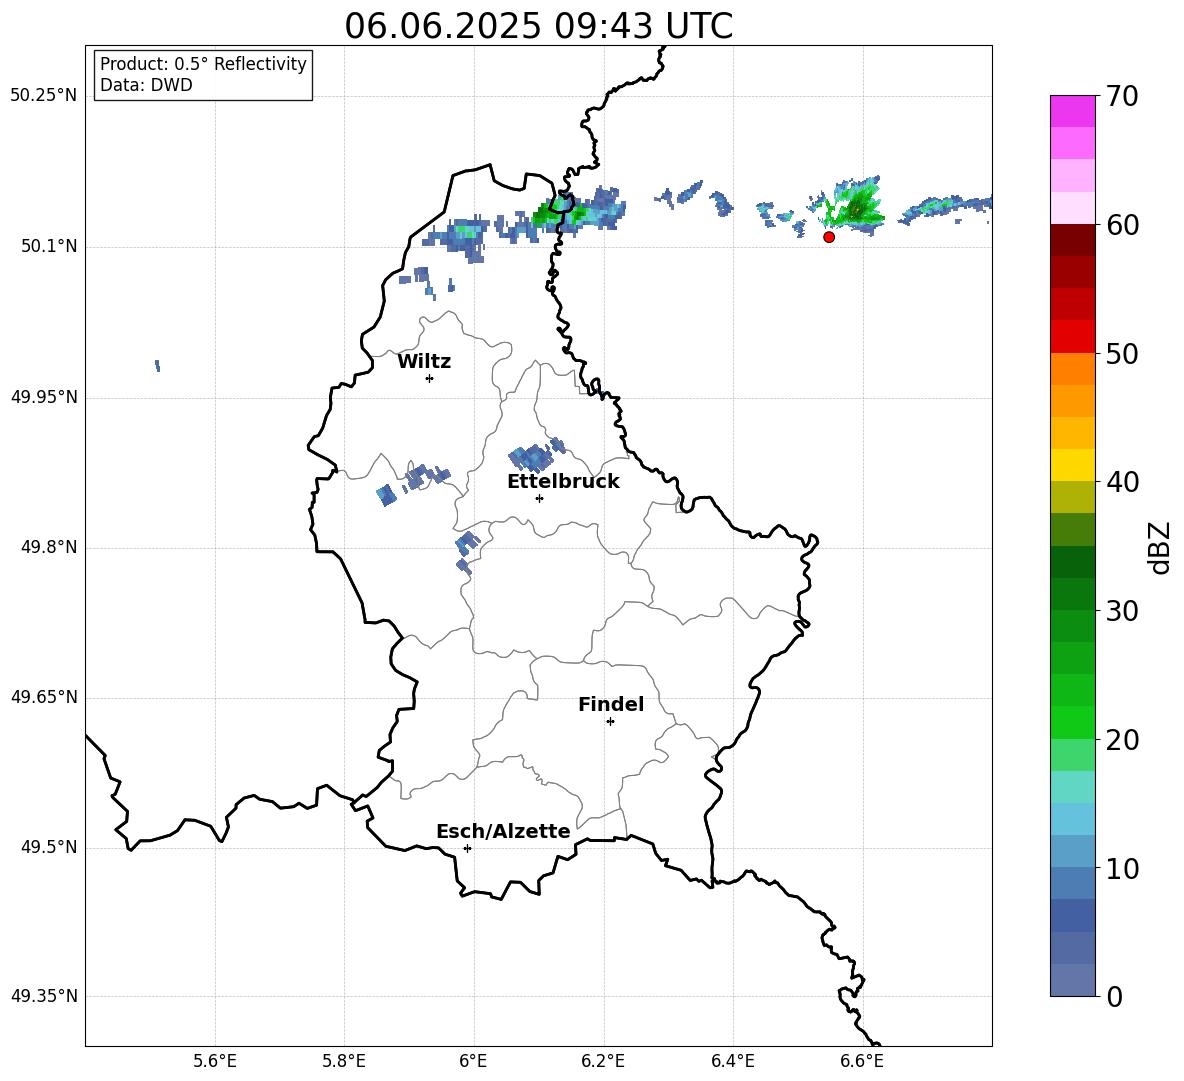Click the 10 colorbar tick label
Viewport: 1184px width, 1081px height.
click(x=1122, y=868)
